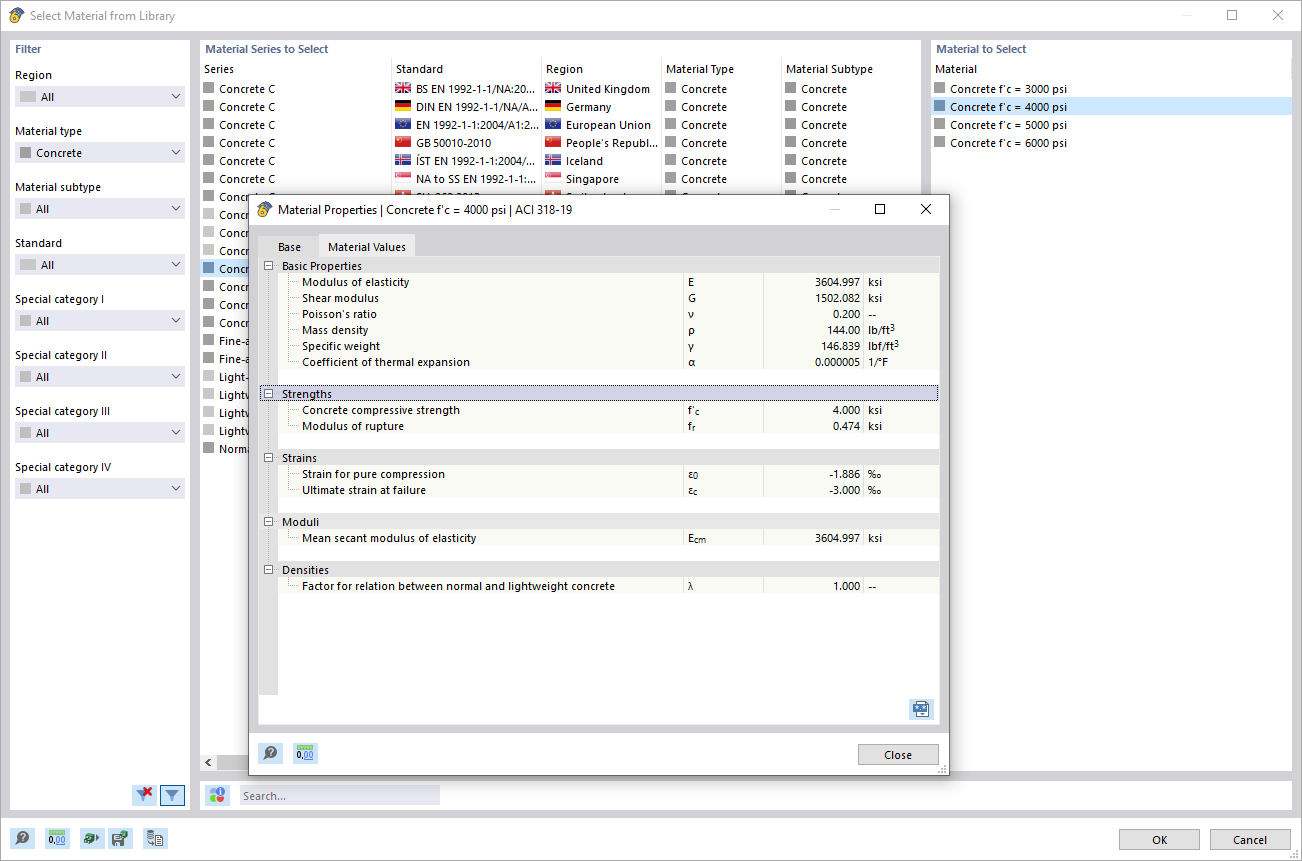Click the Singapore flag in the Region column

[553, 178]
